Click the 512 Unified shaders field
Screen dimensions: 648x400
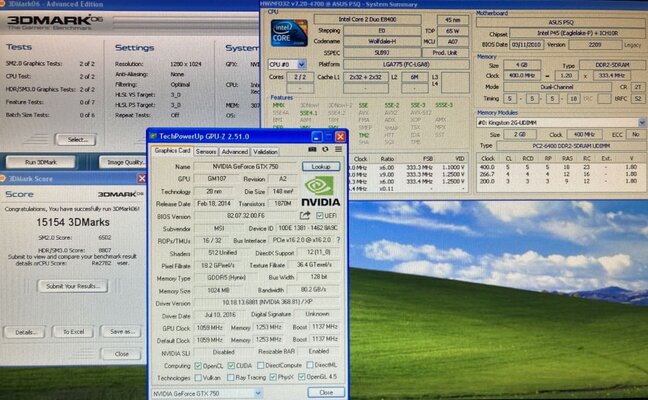(x=222, y=253)
